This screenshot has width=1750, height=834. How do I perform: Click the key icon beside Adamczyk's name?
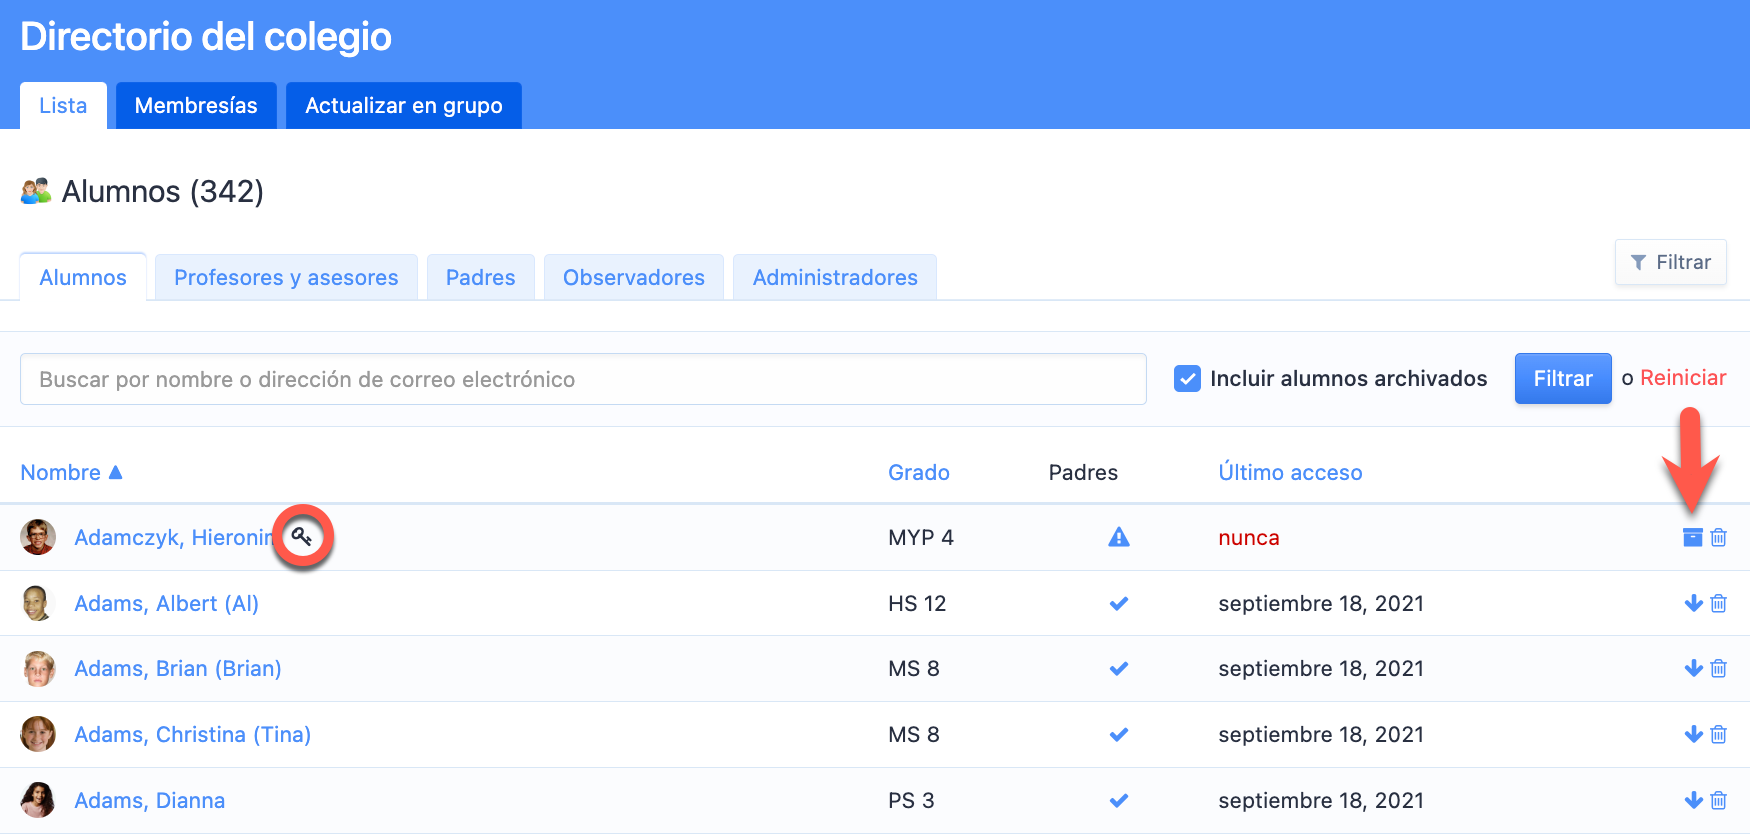[x=302, y=537]
